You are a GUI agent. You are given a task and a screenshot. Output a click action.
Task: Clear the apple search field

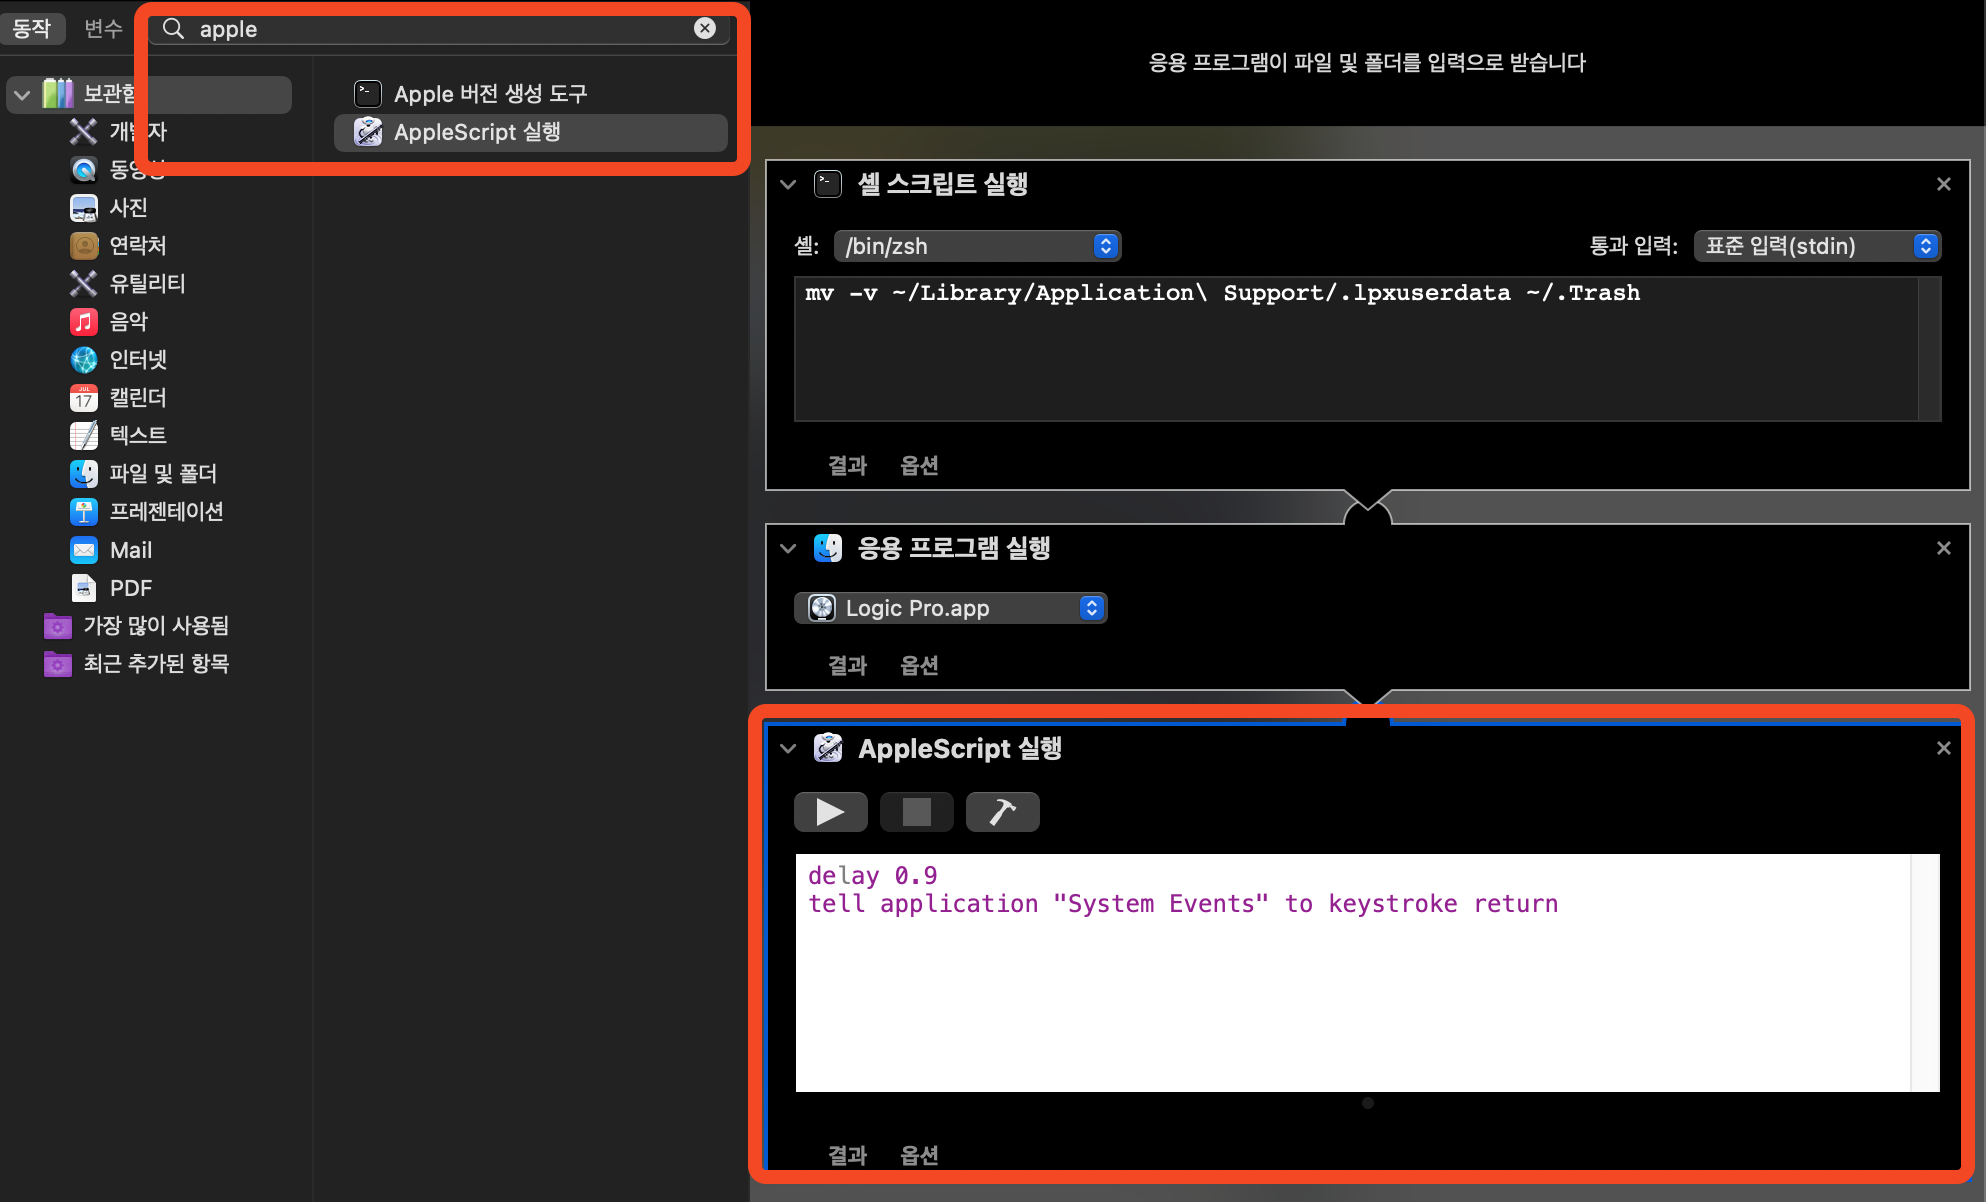pyautogui.click(x=705, y=28)
